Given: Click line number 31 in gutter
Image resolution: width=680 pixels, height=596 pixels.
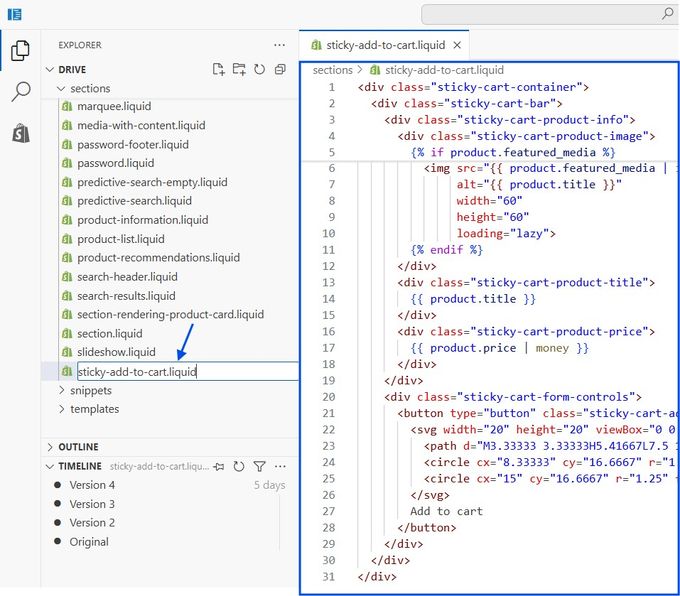Looking at the screenshot, I should click(x=329, y=577).
